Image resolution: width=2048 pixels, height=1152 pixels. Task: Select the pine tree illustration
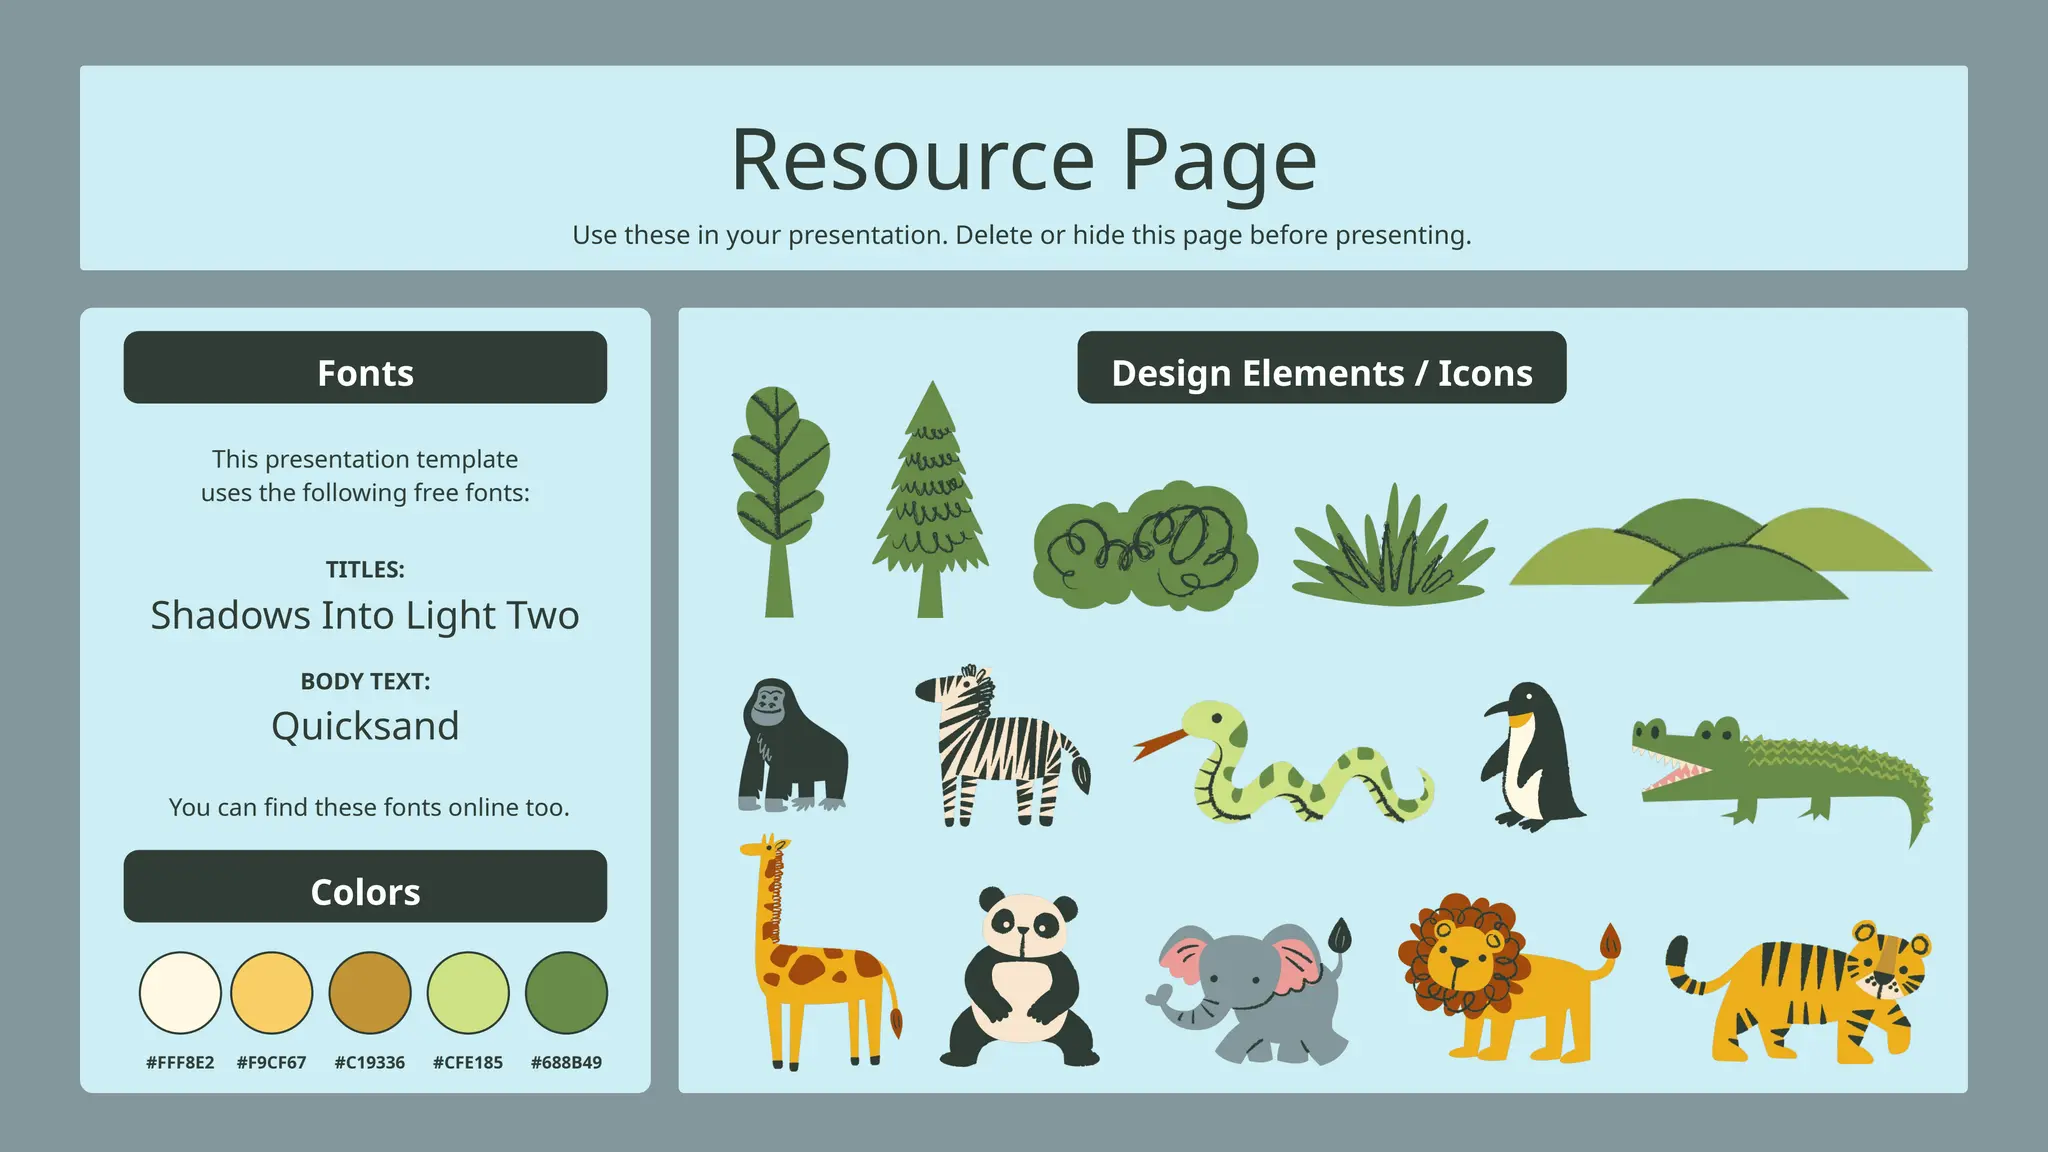[x=930, y=499]
